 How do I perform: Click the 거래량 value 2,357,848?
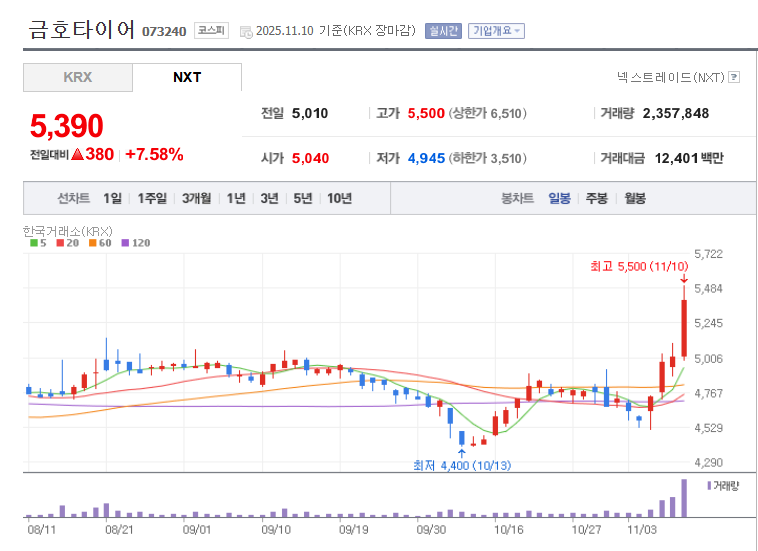point(676,114)
